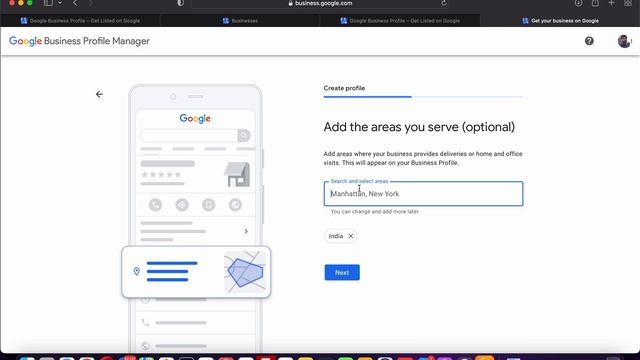The image size is (640, 360).
Task: Click the Safari share icon
Action: (595, 3)
